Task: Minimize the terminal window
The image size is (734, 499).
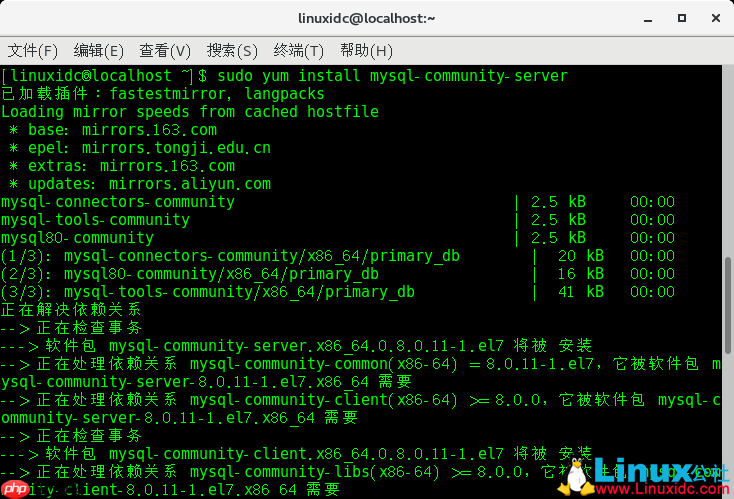Action: pyautogui.click(x=648, y=19)
